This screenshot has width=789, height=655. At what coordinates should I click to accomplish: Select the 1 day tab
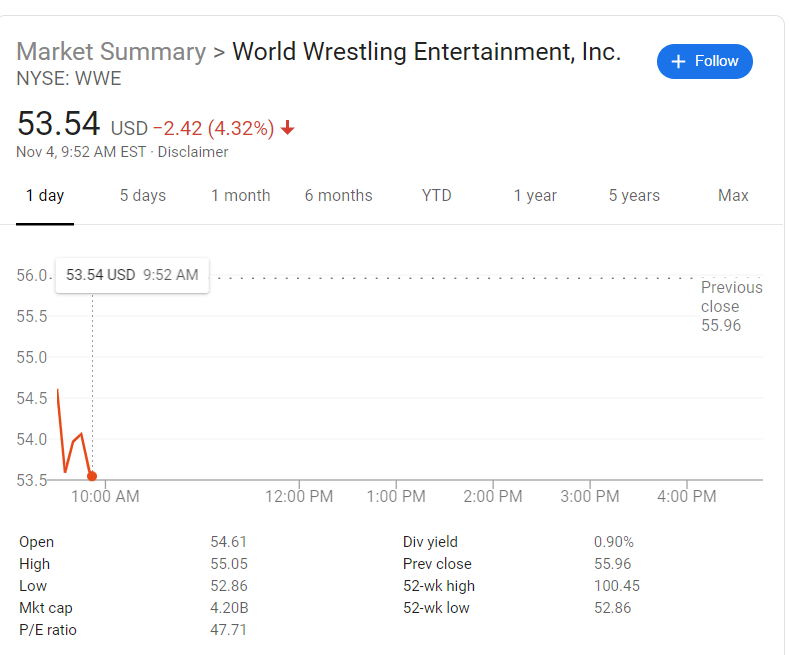45,196
